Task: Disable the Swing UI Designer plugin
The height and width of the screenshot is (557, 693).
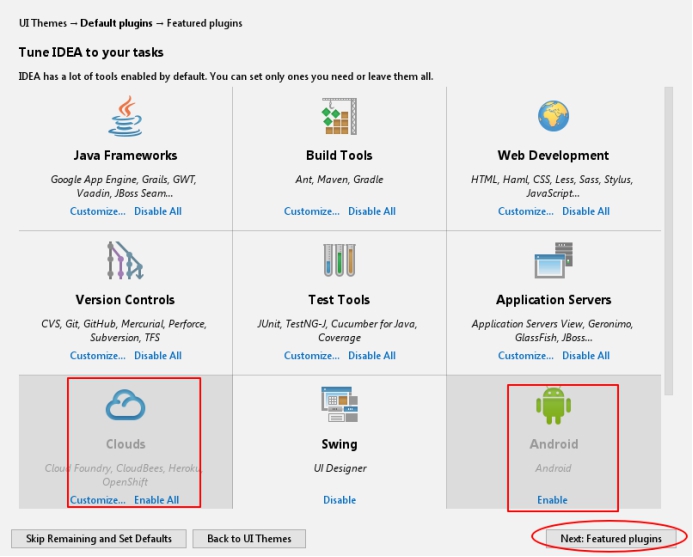Action: [339, 500]
